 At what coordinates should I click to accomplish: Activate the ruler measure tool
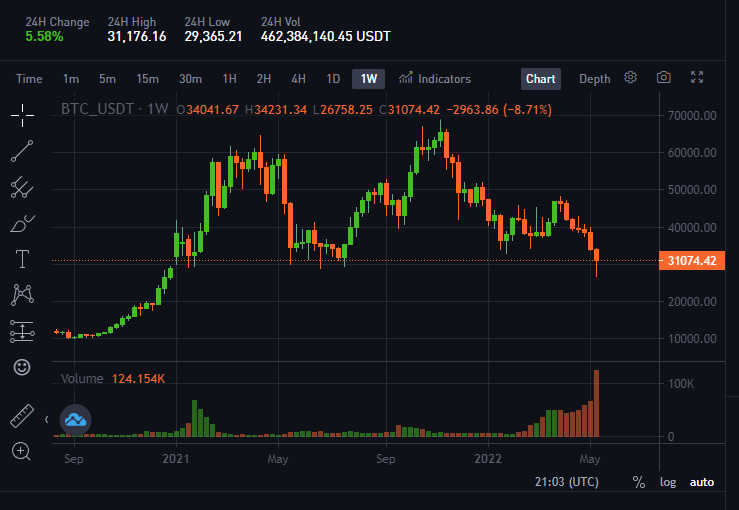(x=22, y=416)
